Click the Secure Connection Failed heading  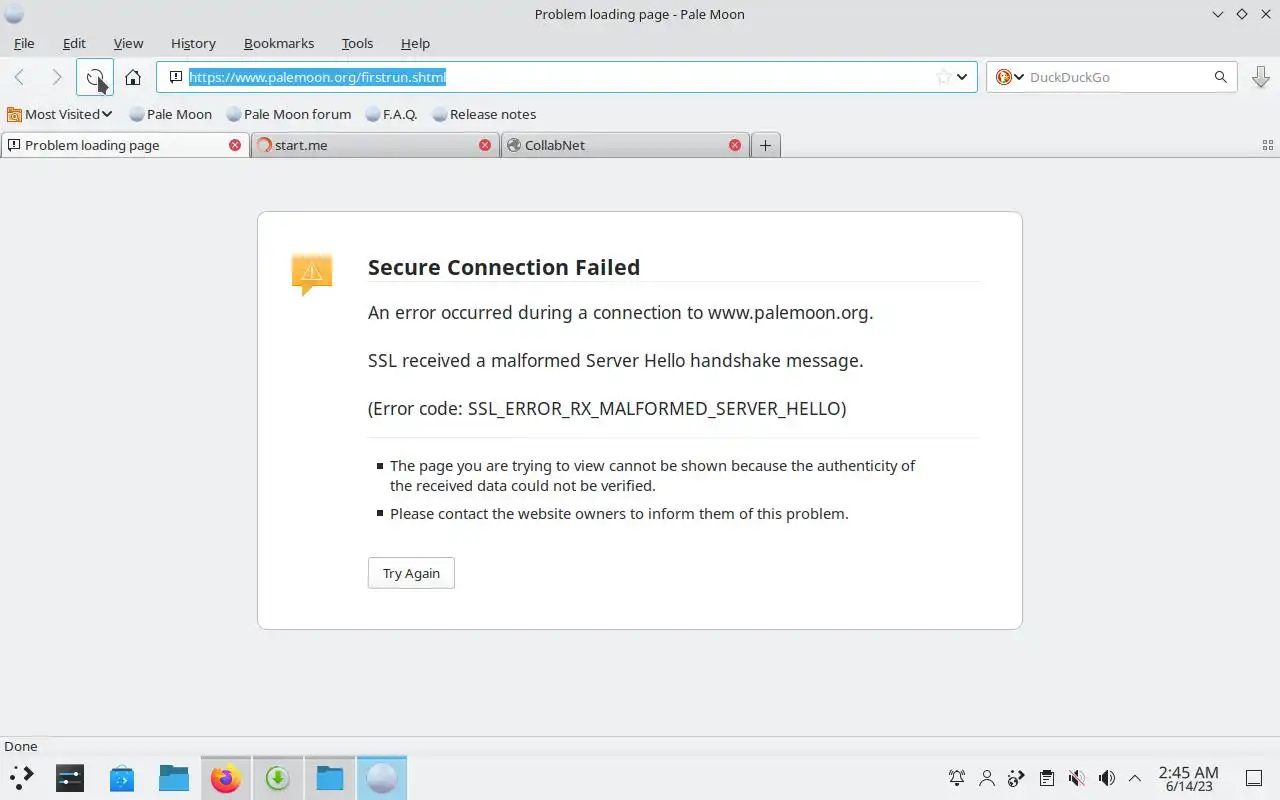point(504,267)
